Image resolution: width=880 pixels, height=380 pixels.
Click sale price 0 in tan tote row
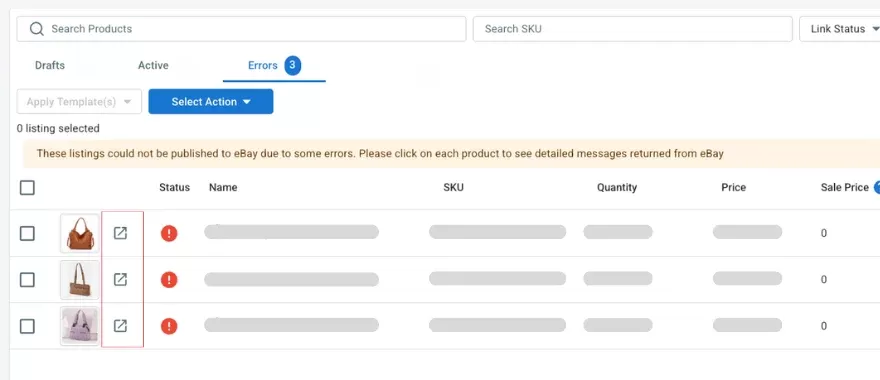pos(824,280)
